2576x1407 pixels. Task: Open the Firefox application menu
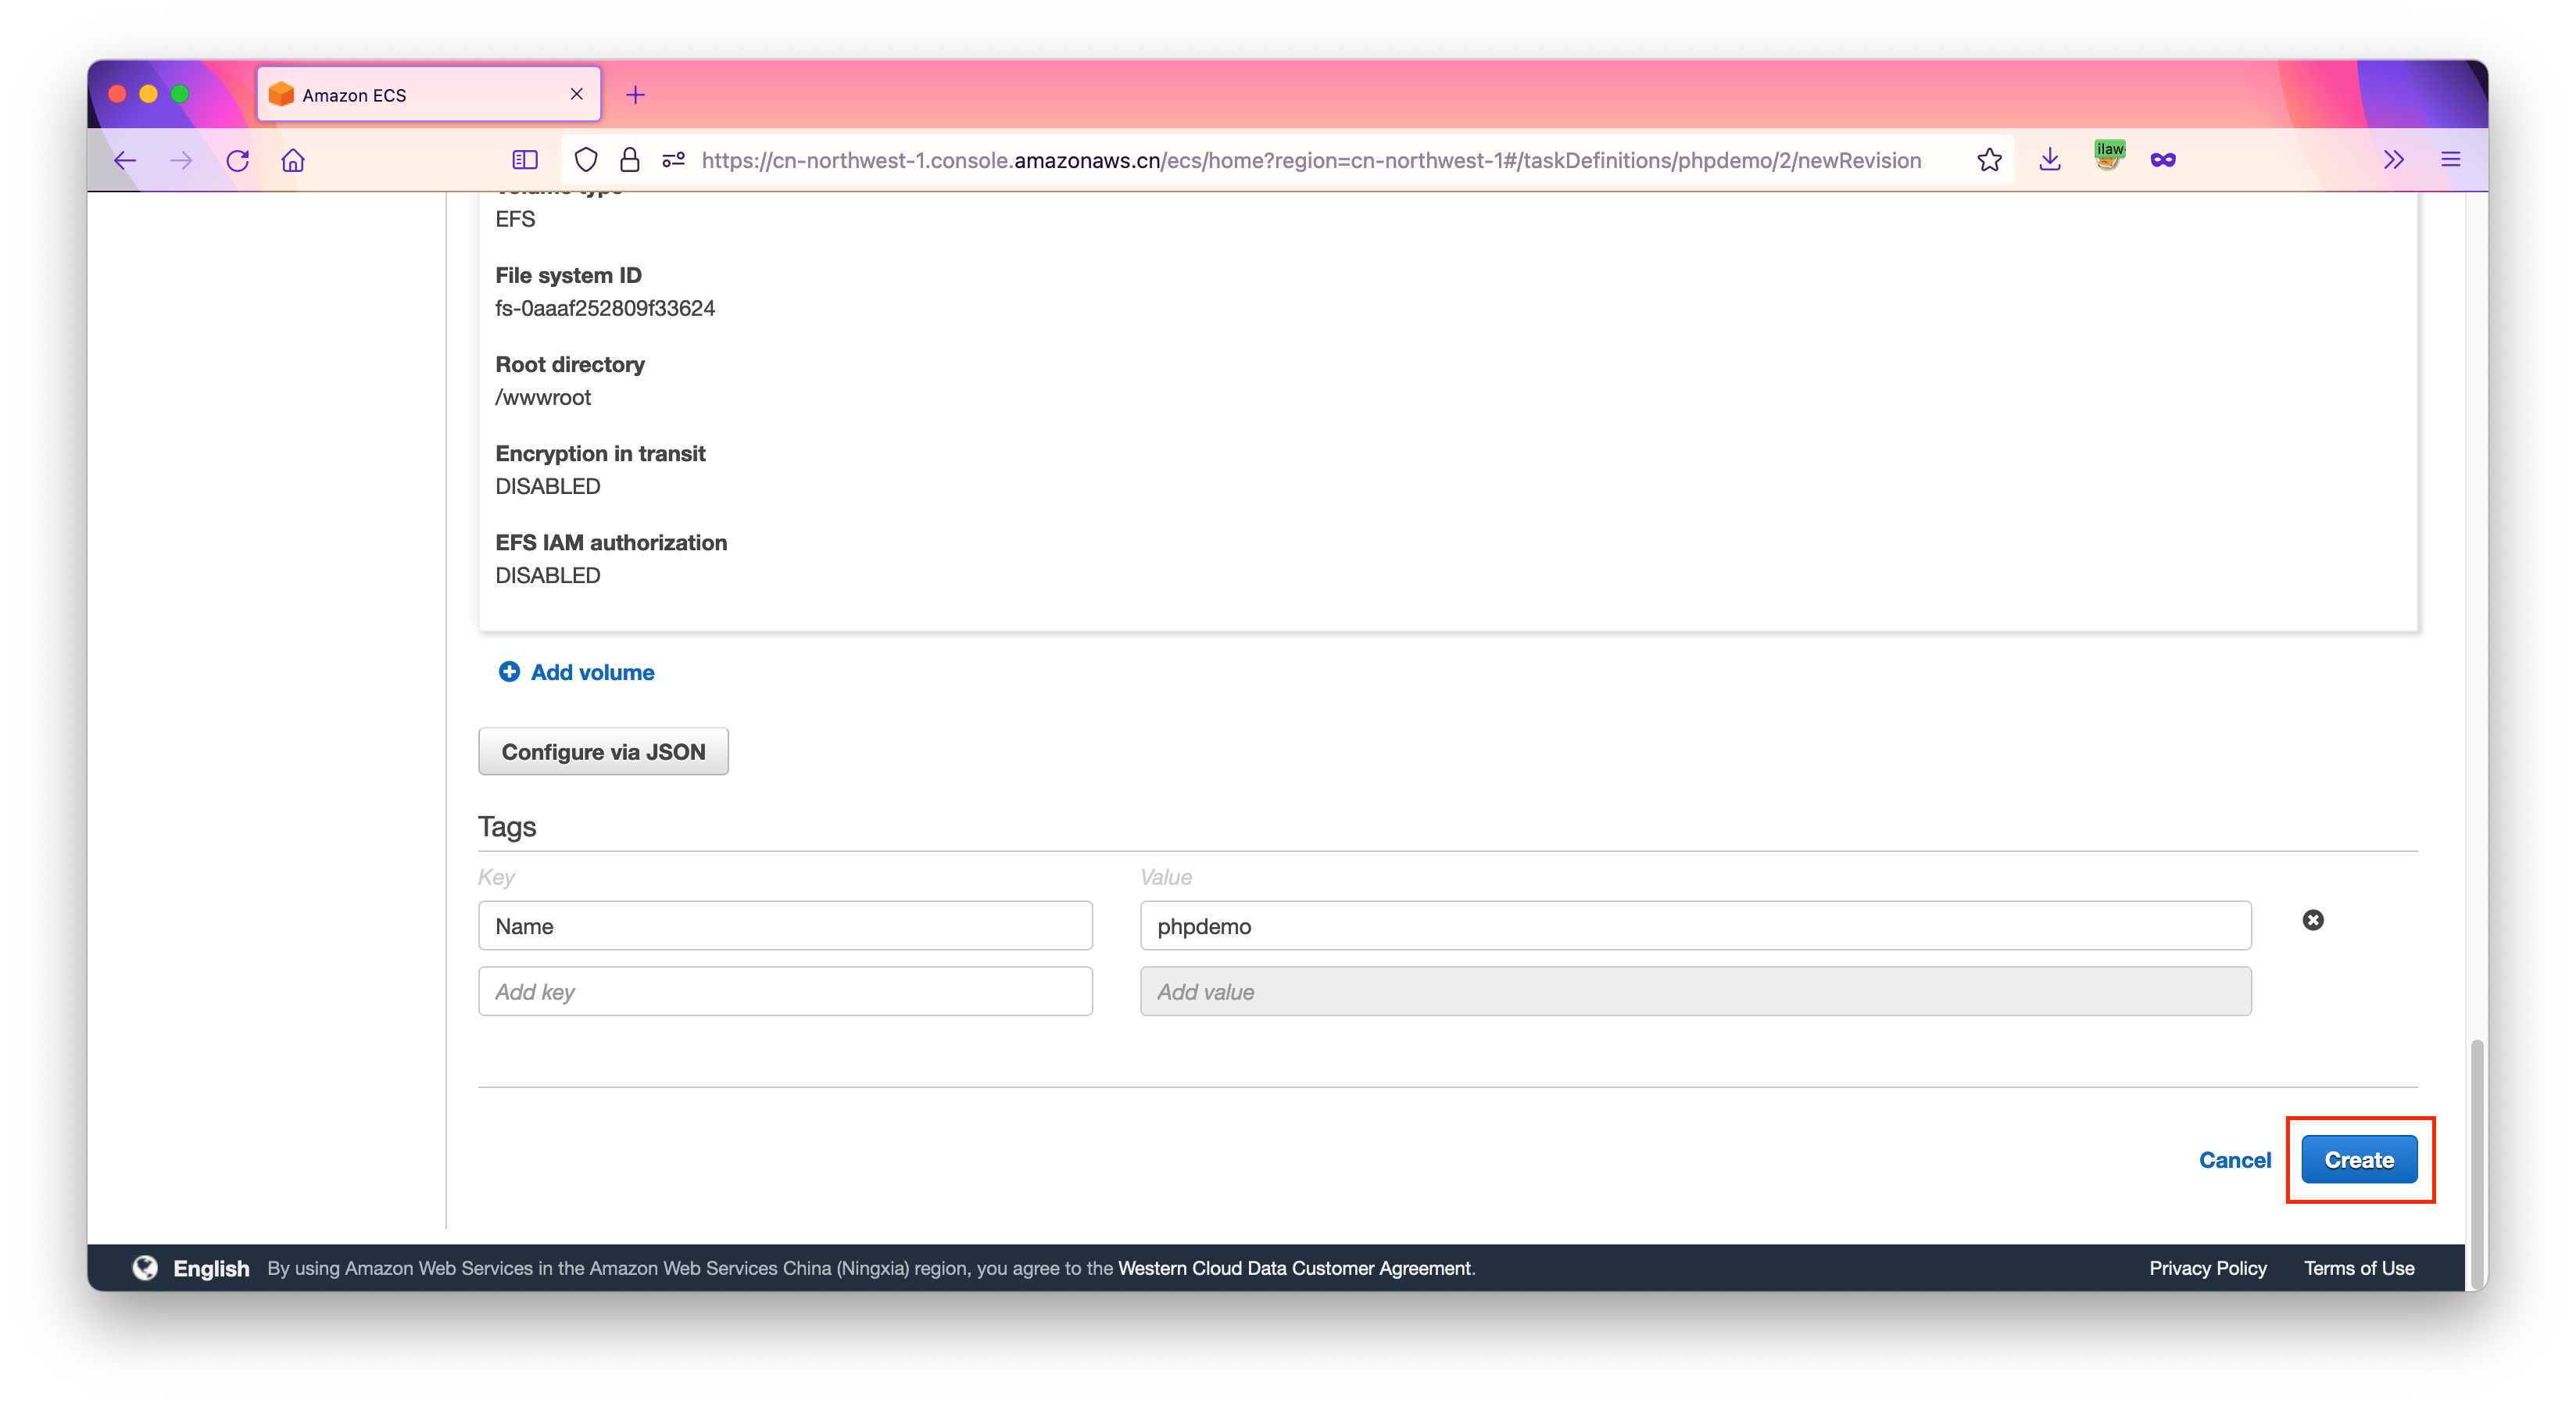click(x=2450, y=160)
